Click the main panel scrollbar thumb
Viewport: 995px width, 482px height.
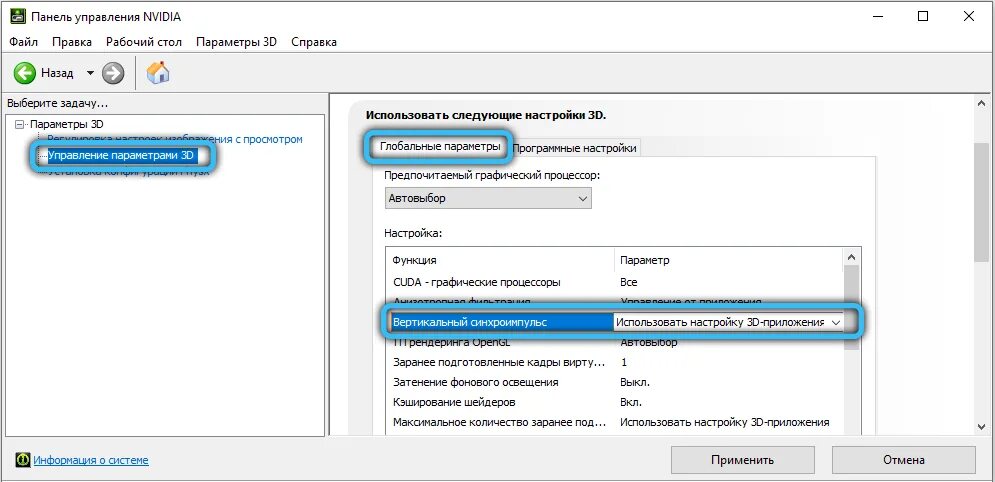click(982, 202)
